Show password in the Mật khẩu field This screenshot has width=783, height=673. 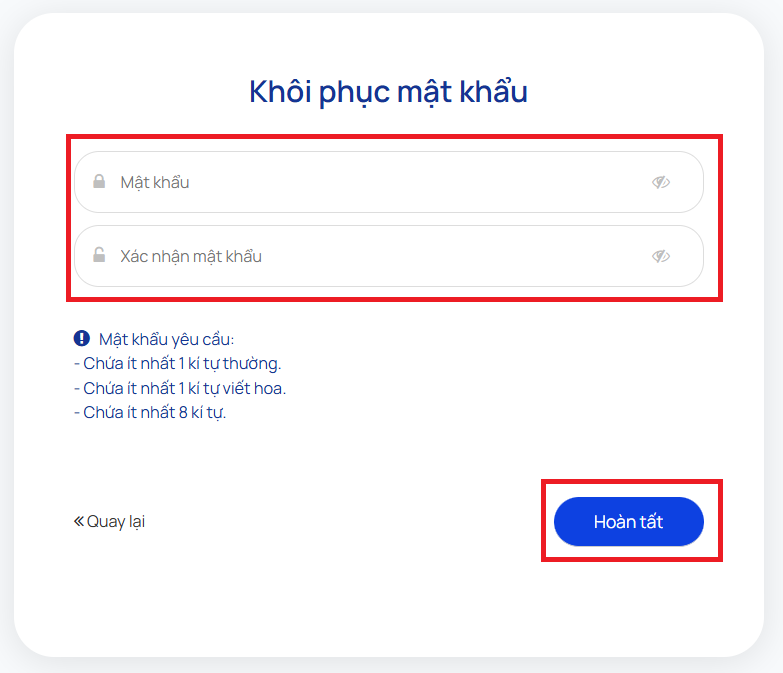tap(661, 182)
